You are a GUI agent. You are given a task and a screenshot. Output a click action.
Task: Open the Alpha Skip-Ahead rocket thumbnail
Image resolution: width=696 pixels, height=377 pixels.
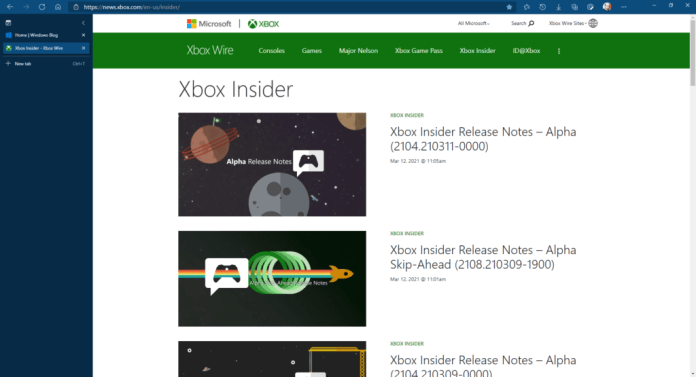click(x=272, y=278)
